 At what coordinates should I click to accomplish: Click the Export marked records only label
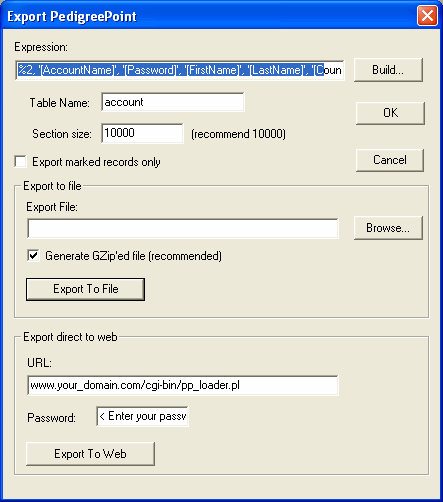[96, 162]
